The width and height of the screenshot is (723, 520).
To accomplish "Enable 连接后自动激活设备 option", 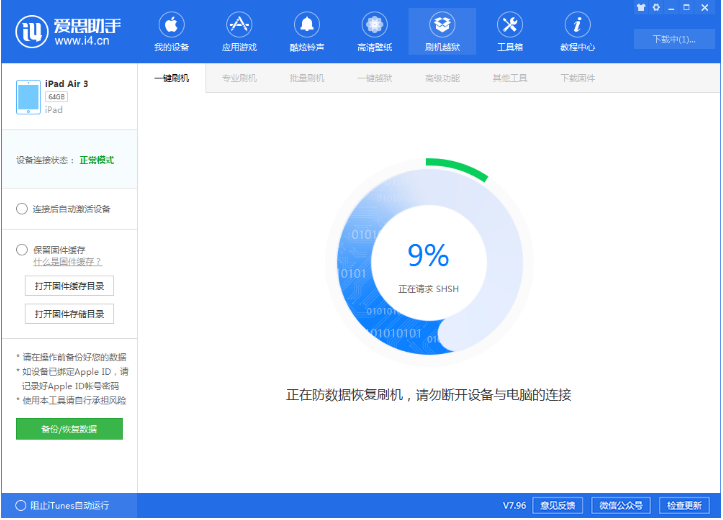I will pos(22,209).
